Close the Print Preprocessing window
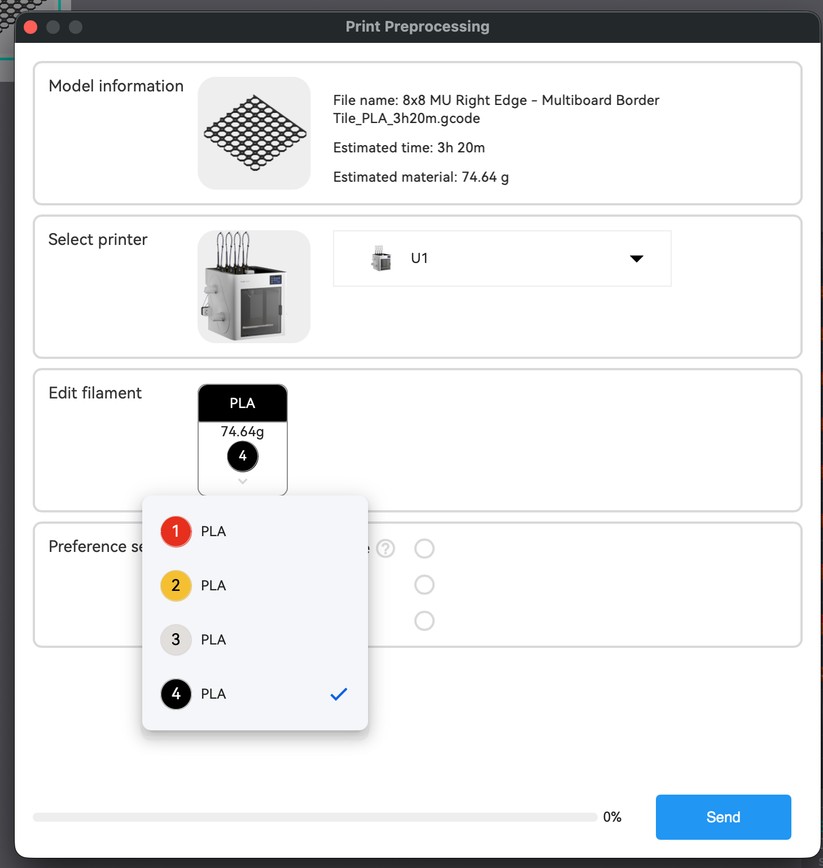The width and height of the screenshot is (823, 868). click(x=30, y=27)
